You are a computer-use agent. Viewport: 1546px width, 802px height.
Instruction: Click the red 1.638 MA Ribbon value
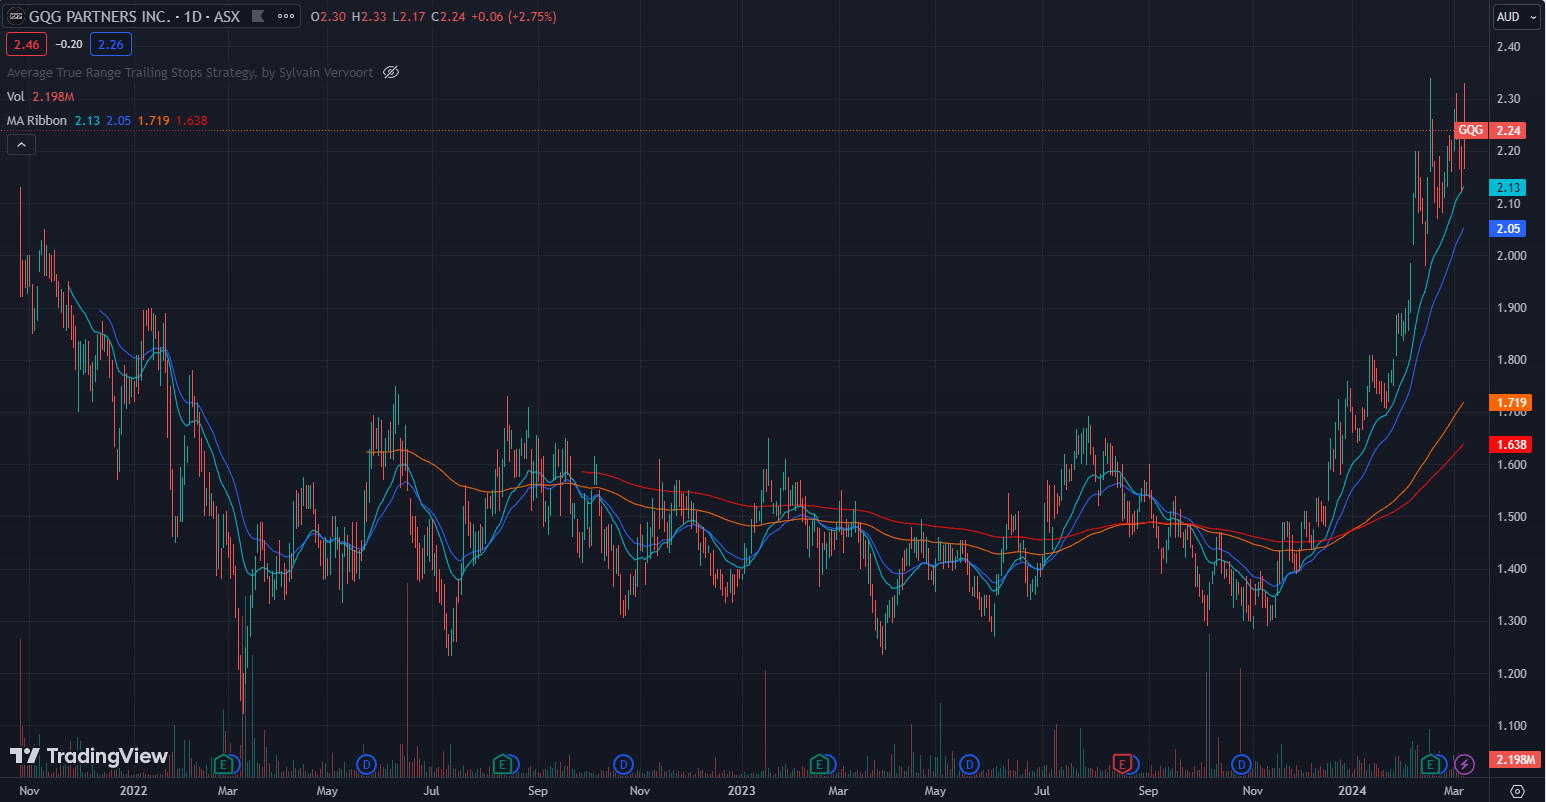point(192,120)
